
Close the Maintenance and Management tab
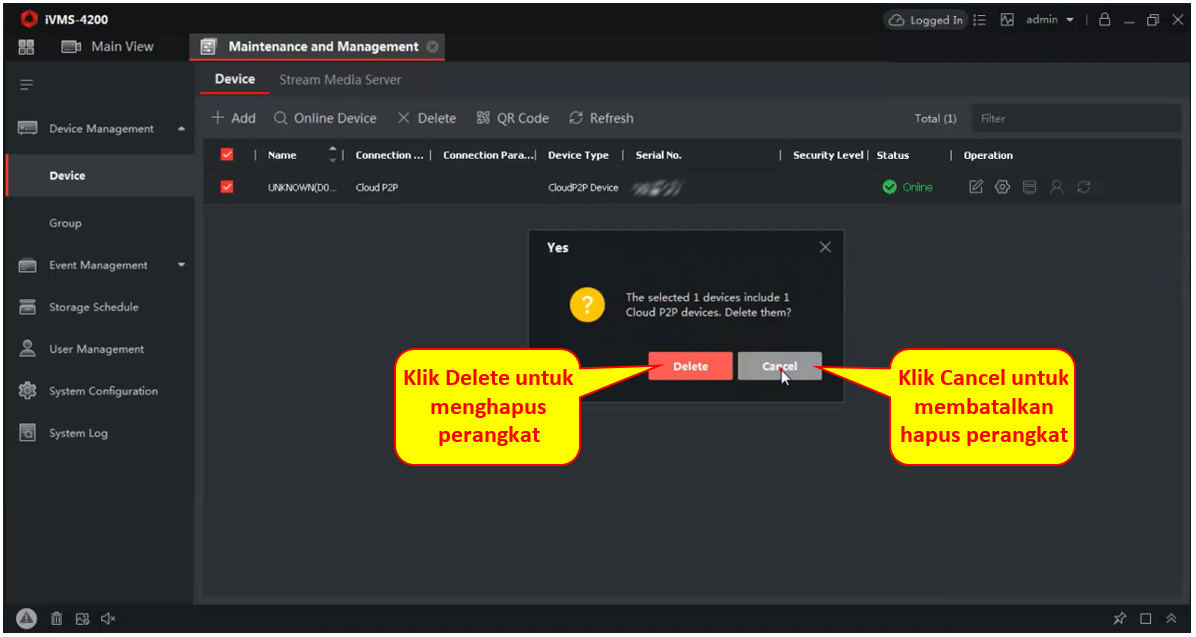(432, 47)
